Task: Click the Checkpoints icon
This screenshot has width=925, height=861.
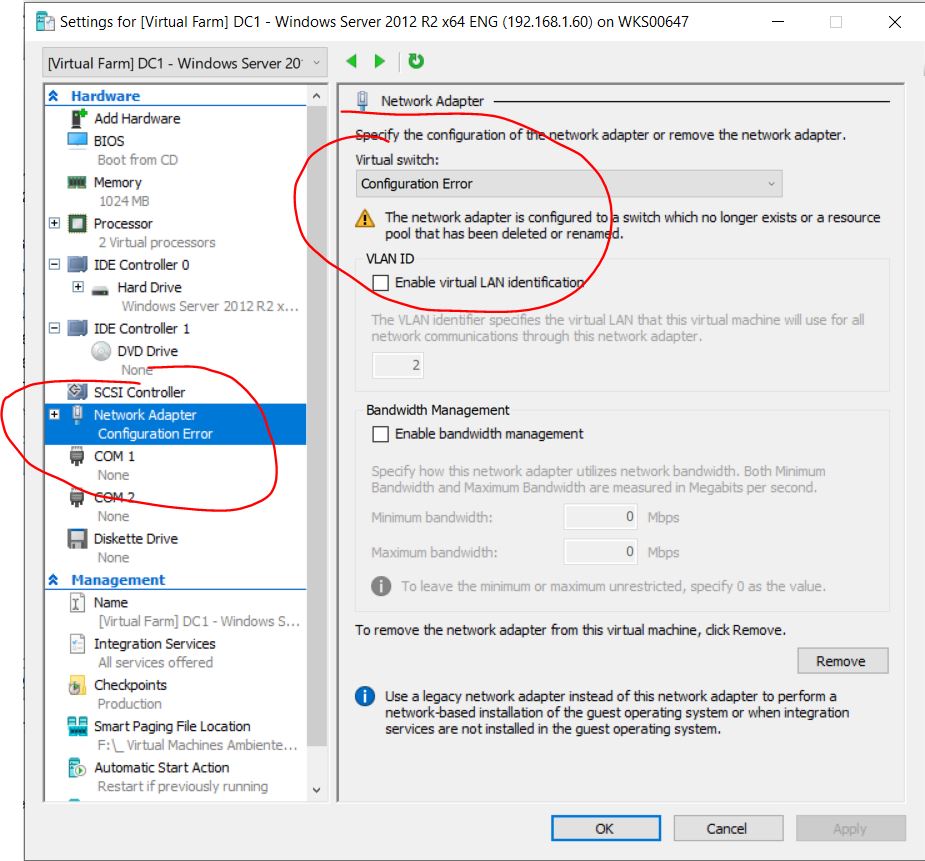Action: coord(77,685)
